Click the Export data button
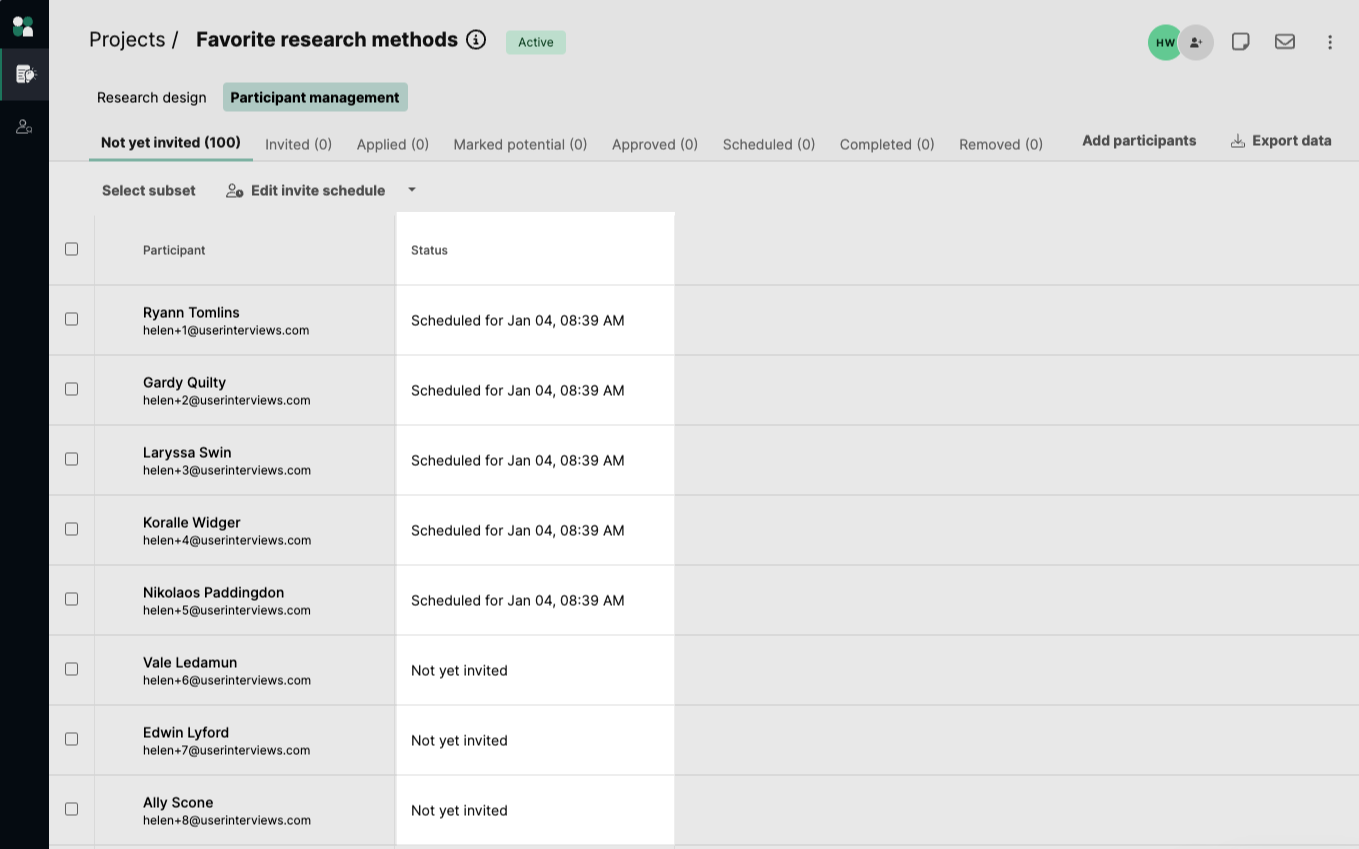Image resolution: width=1359 pixels, height=849 pixels. [1281, 141]
